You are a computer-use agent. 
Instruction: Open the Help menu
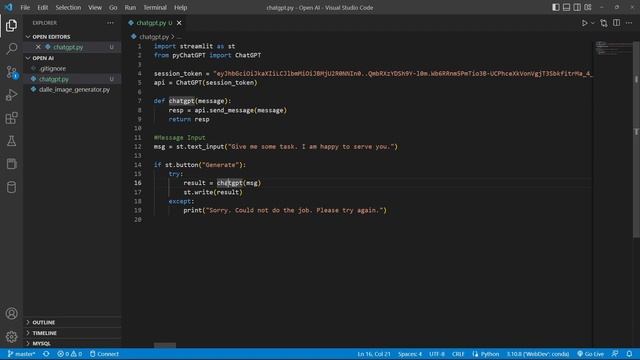click(180, 7)
